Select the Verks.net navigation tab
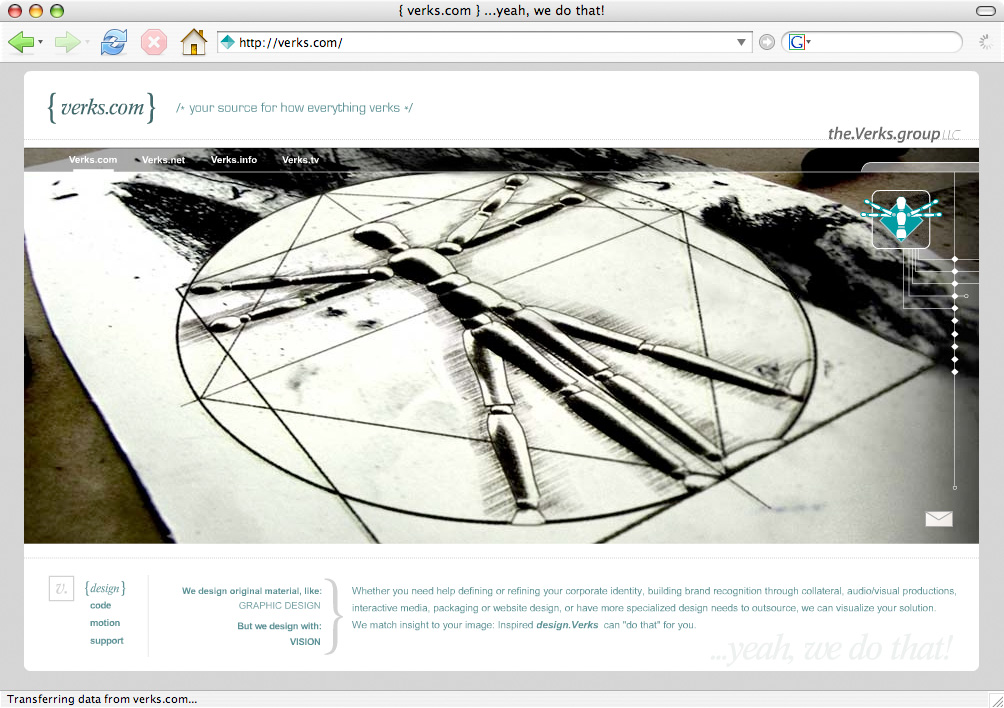This screenshot has width=1004, height=708. pyautogui.click(x=163, y=159)
